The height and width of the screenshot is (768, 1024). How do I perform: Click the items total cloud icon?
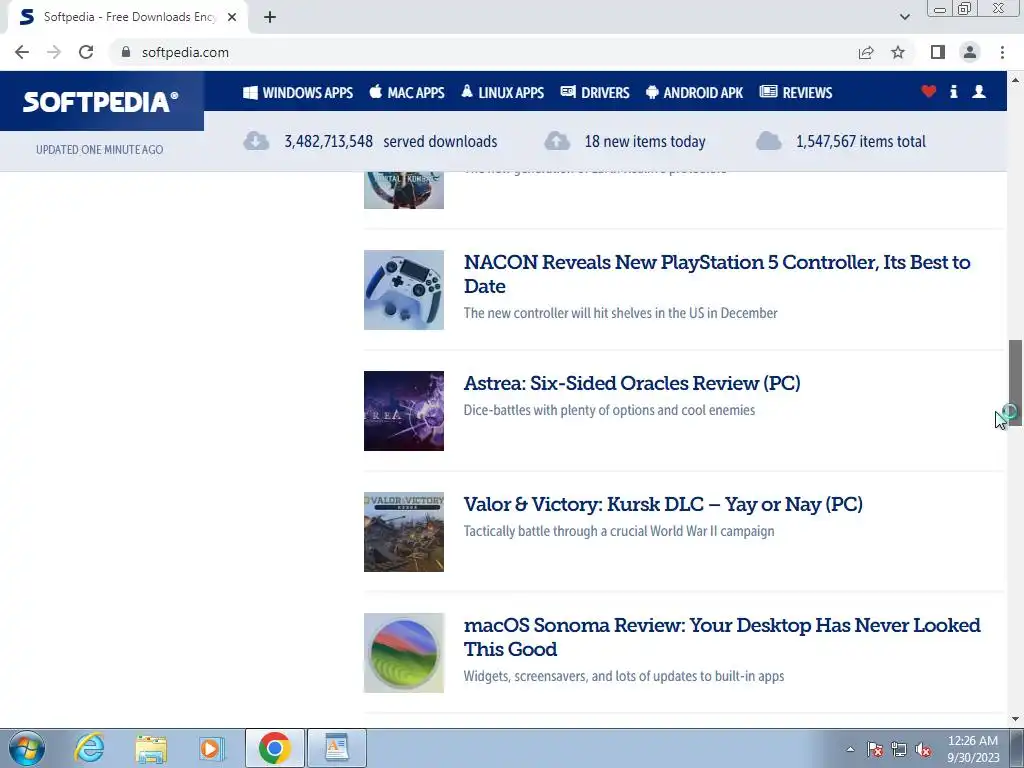tap(769, 141)
